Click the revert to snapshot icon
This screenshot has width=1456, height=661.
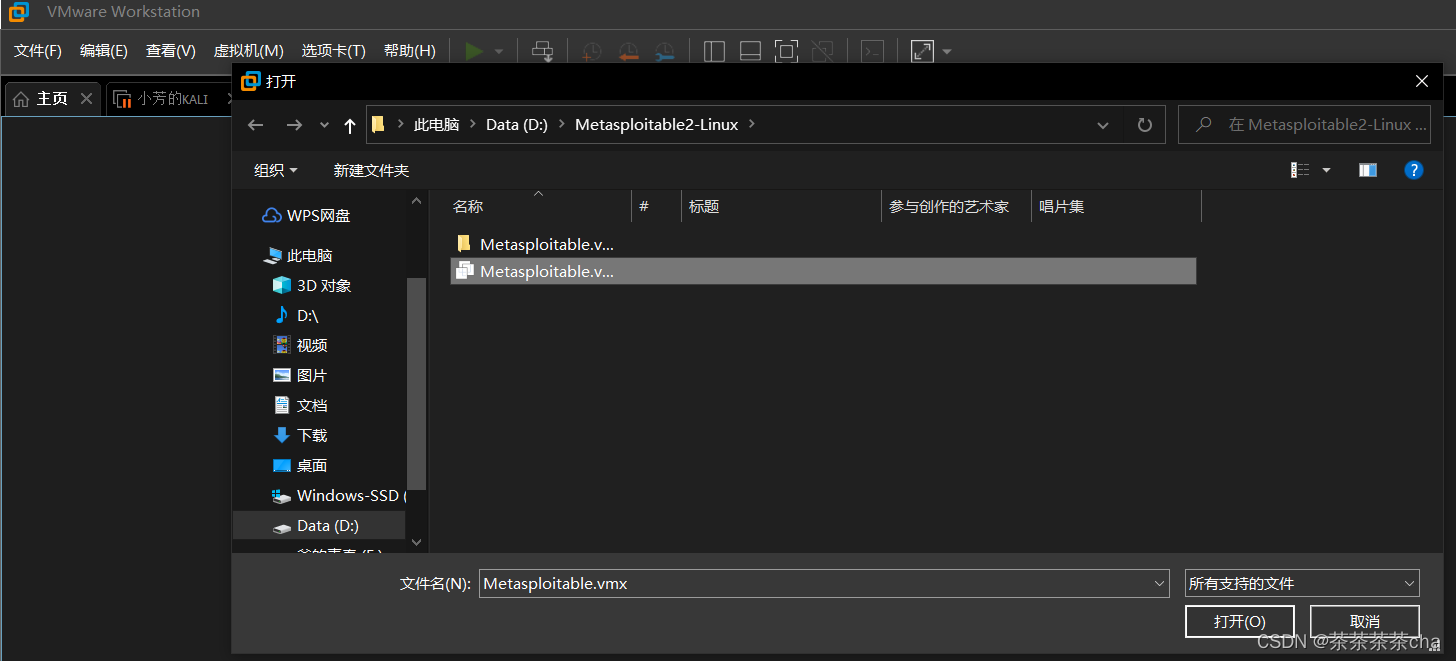628,51
